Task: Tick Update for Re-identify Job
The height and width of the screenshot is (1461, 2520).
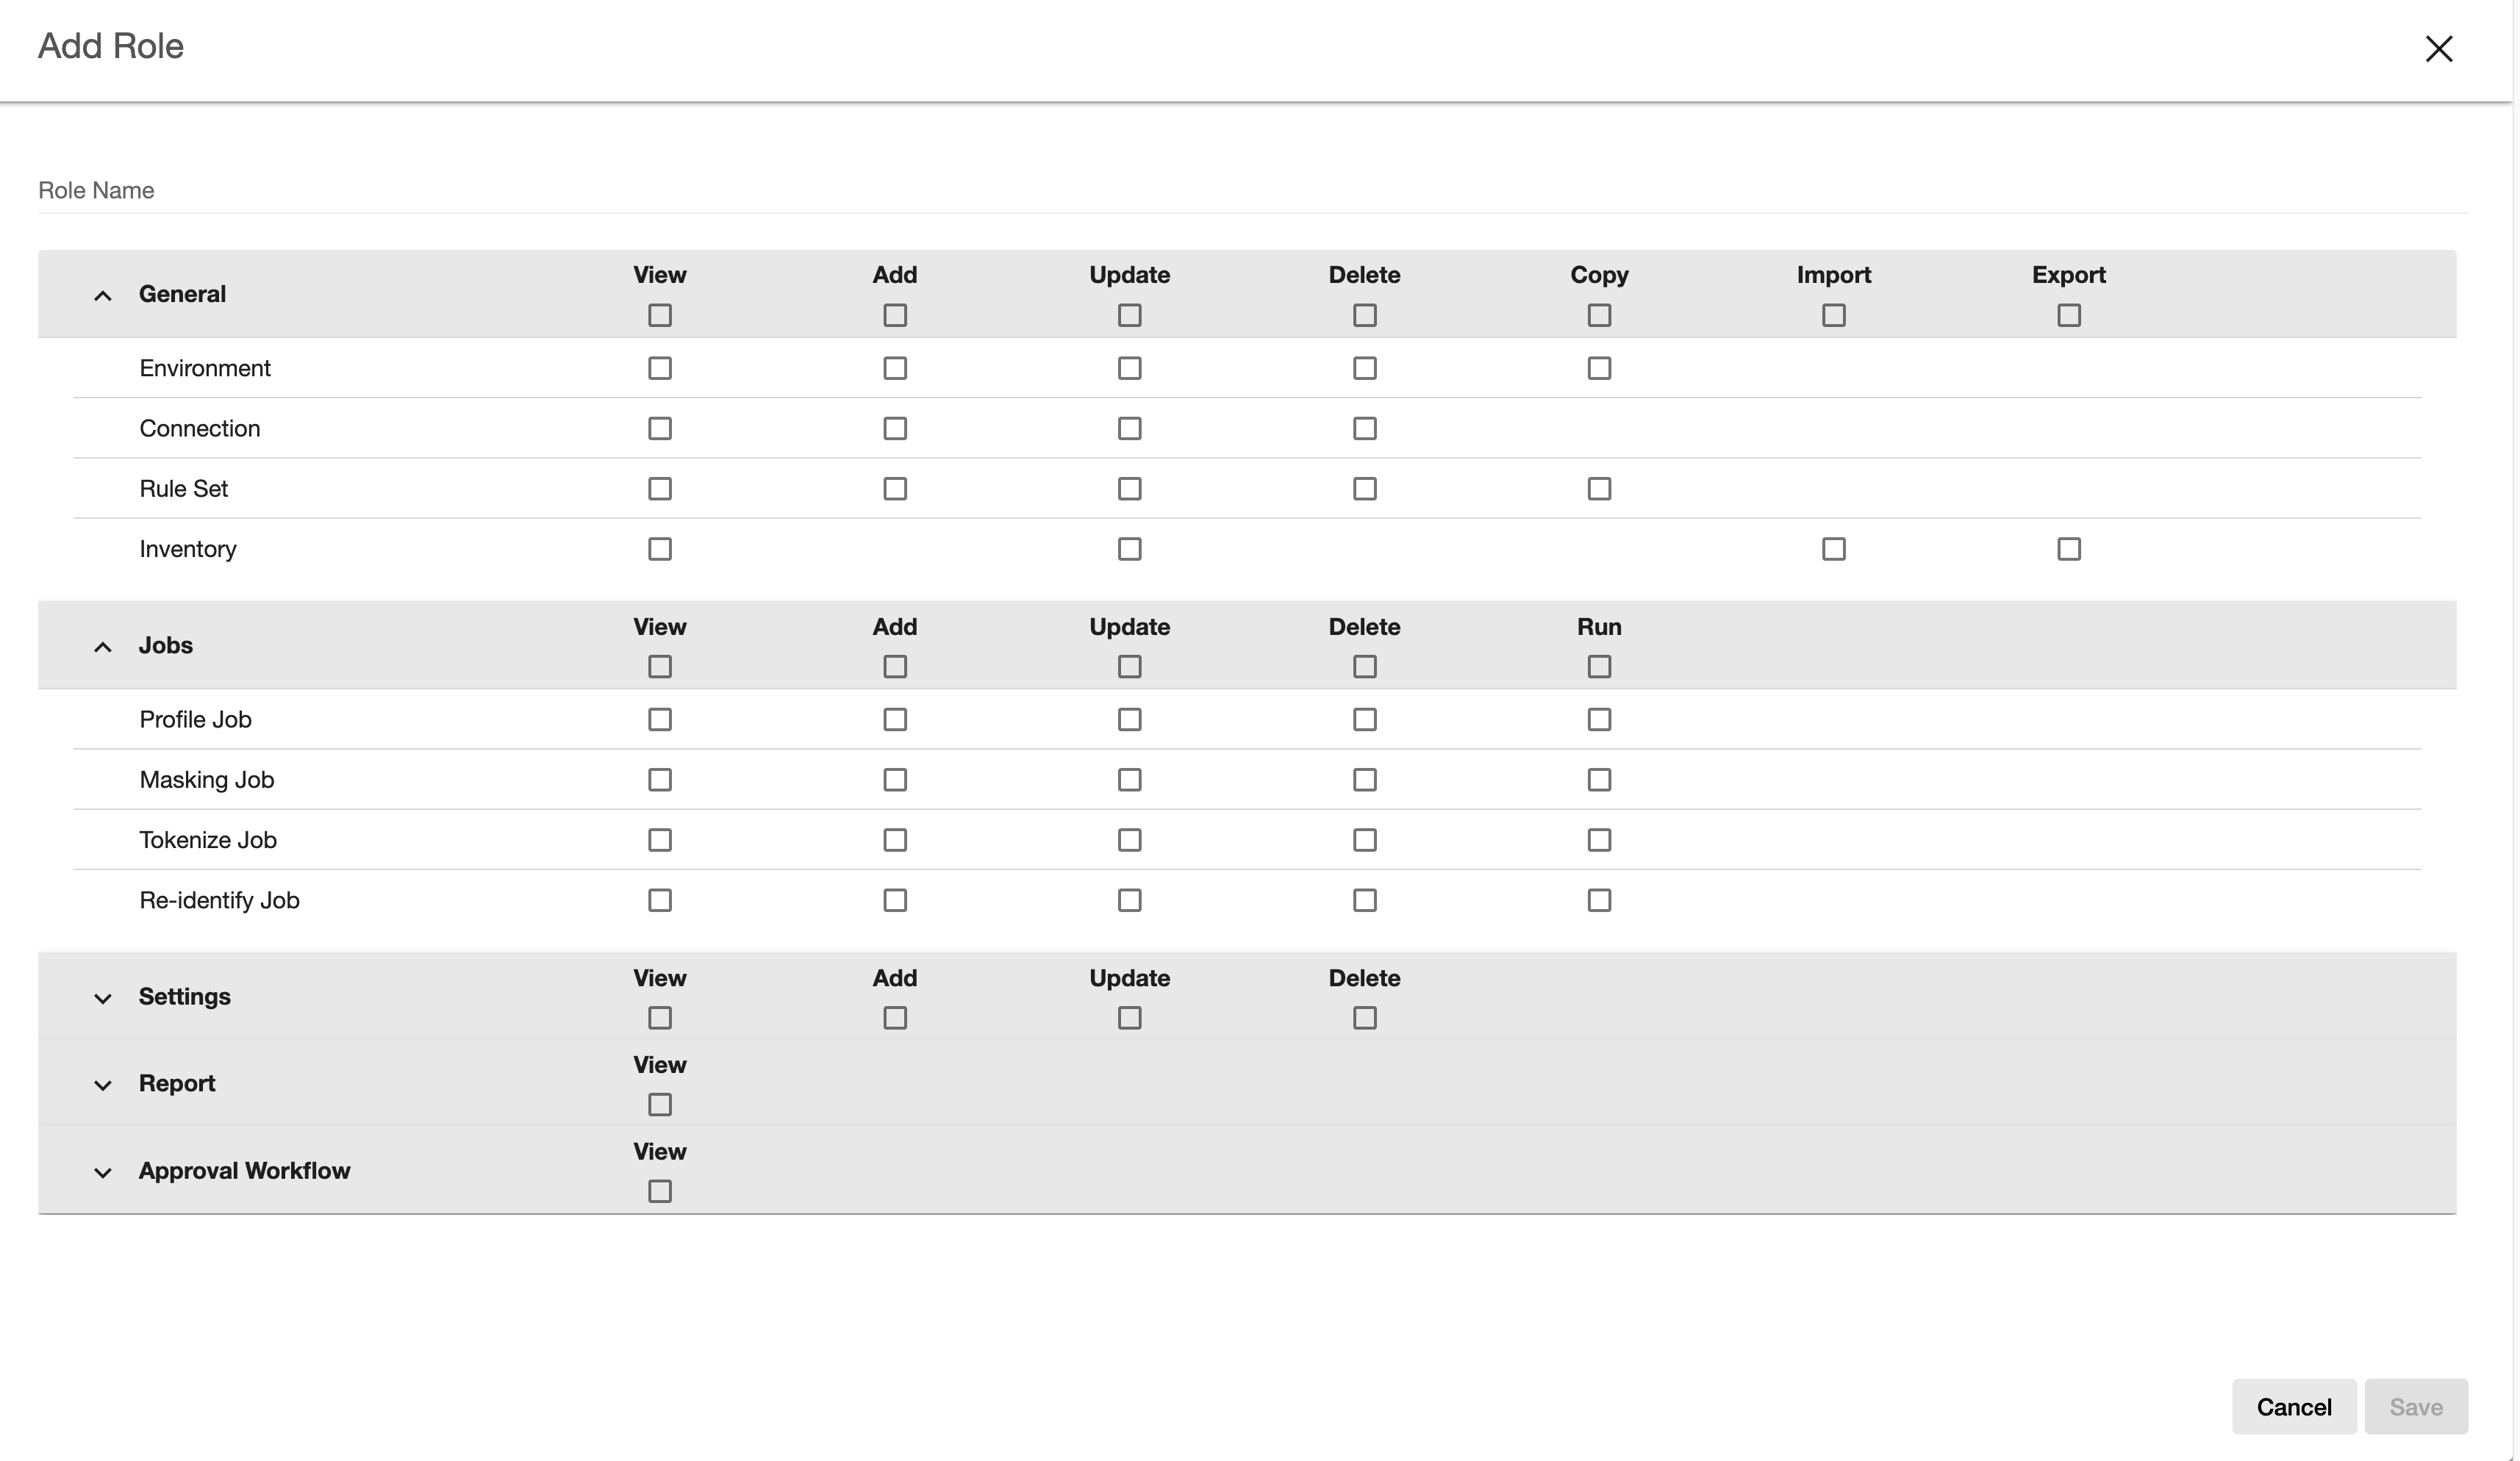Action: click(x=1129, y=900)
